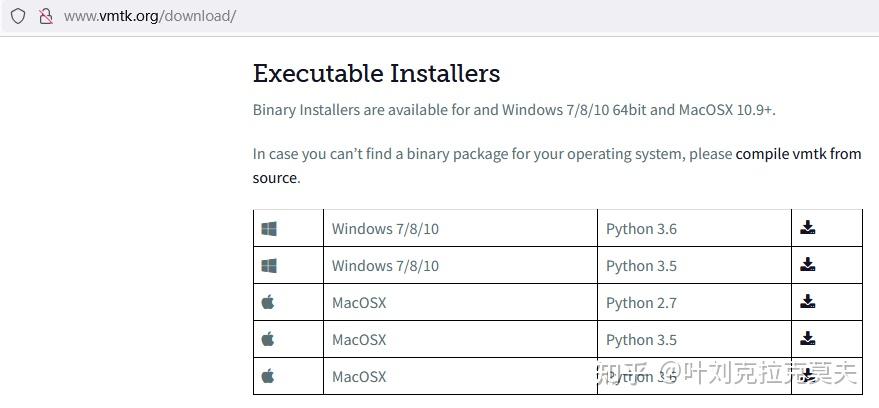Image resolution: width=879 pixels, height=408 pixels.
Task: Download the MacOSX Python 3.5 installer
Action: click(808, 339)
